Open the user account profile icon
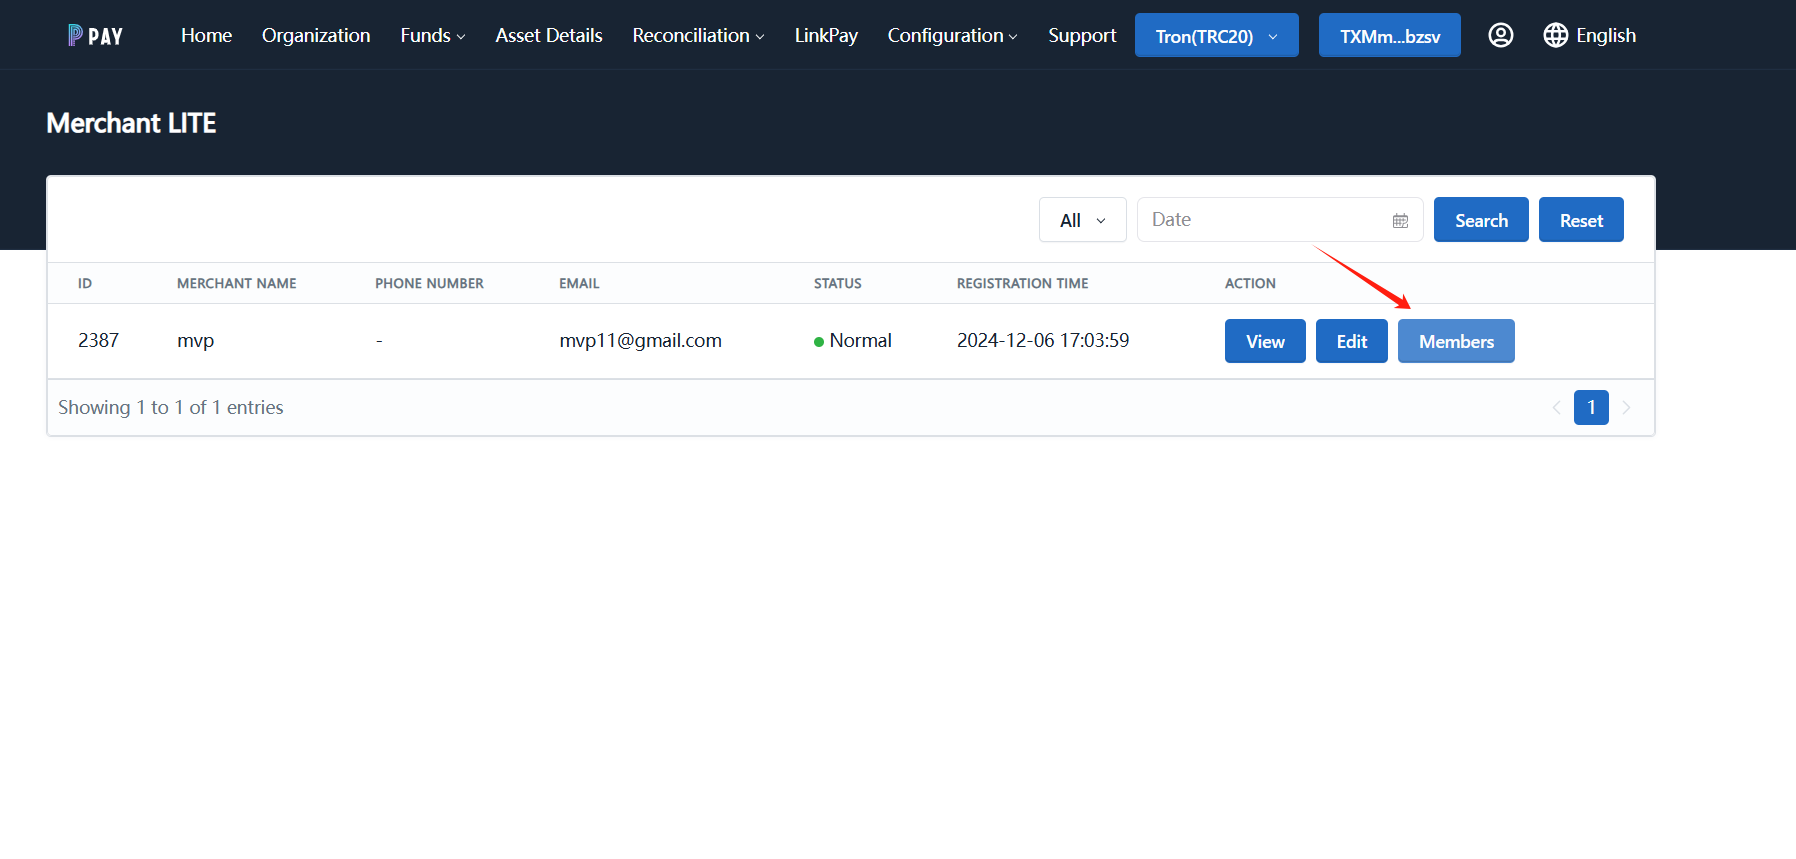Image resolution: width=1796 pixels, height=859 pixels. click(1500, 35)
